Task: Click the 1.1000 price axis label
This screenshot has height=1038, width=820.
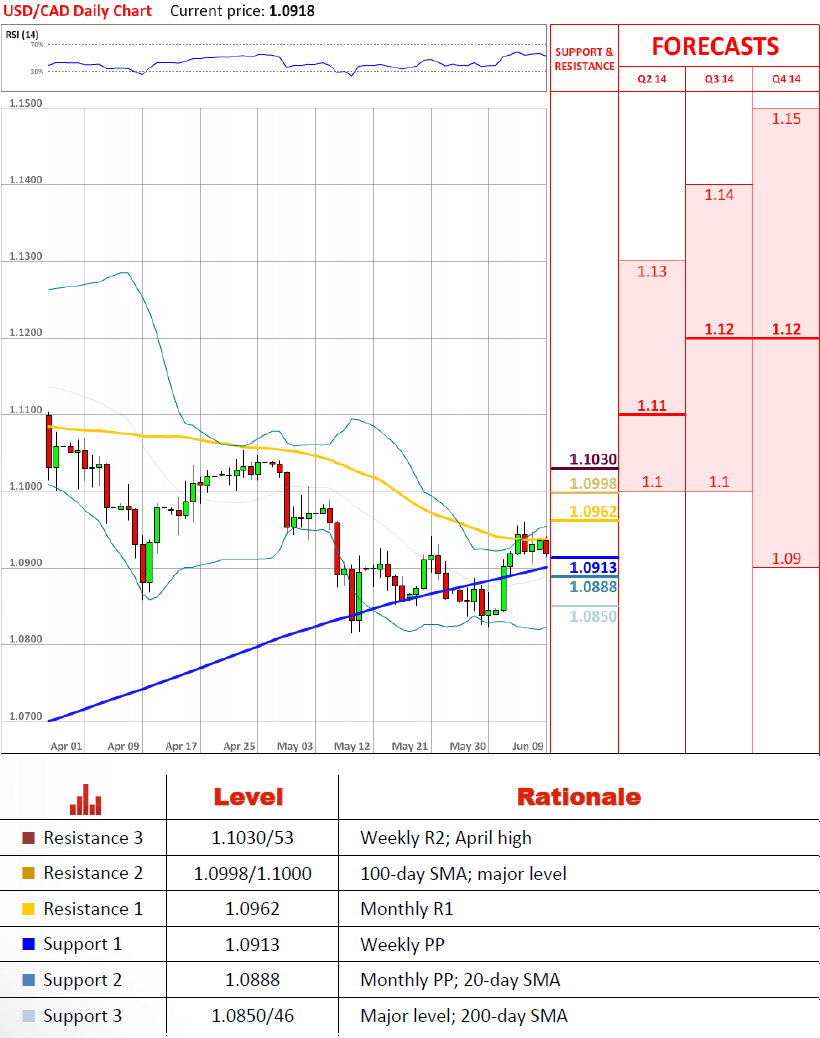Action: [x=26, y=487]
